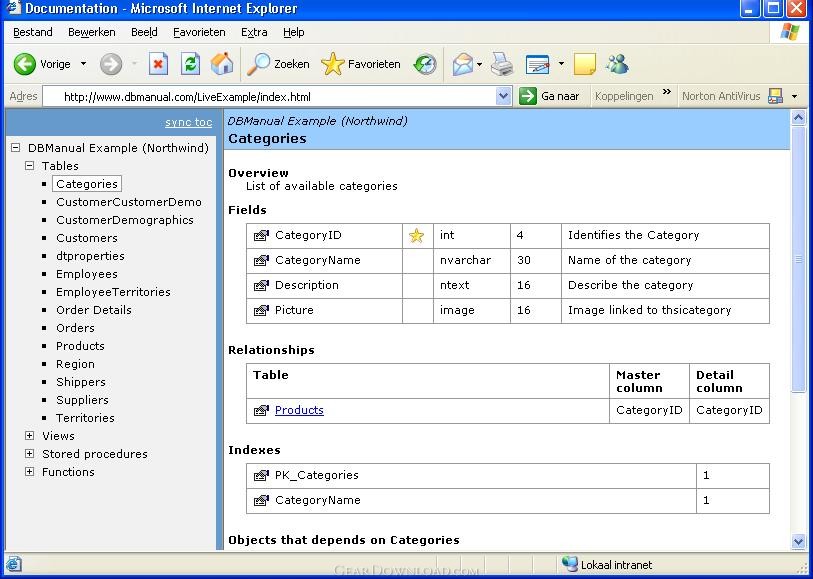Image resolution: width=813 pixels, height=579 pixels.
Task: Click the field icon beside CategoryID
Action: point(261,235)
